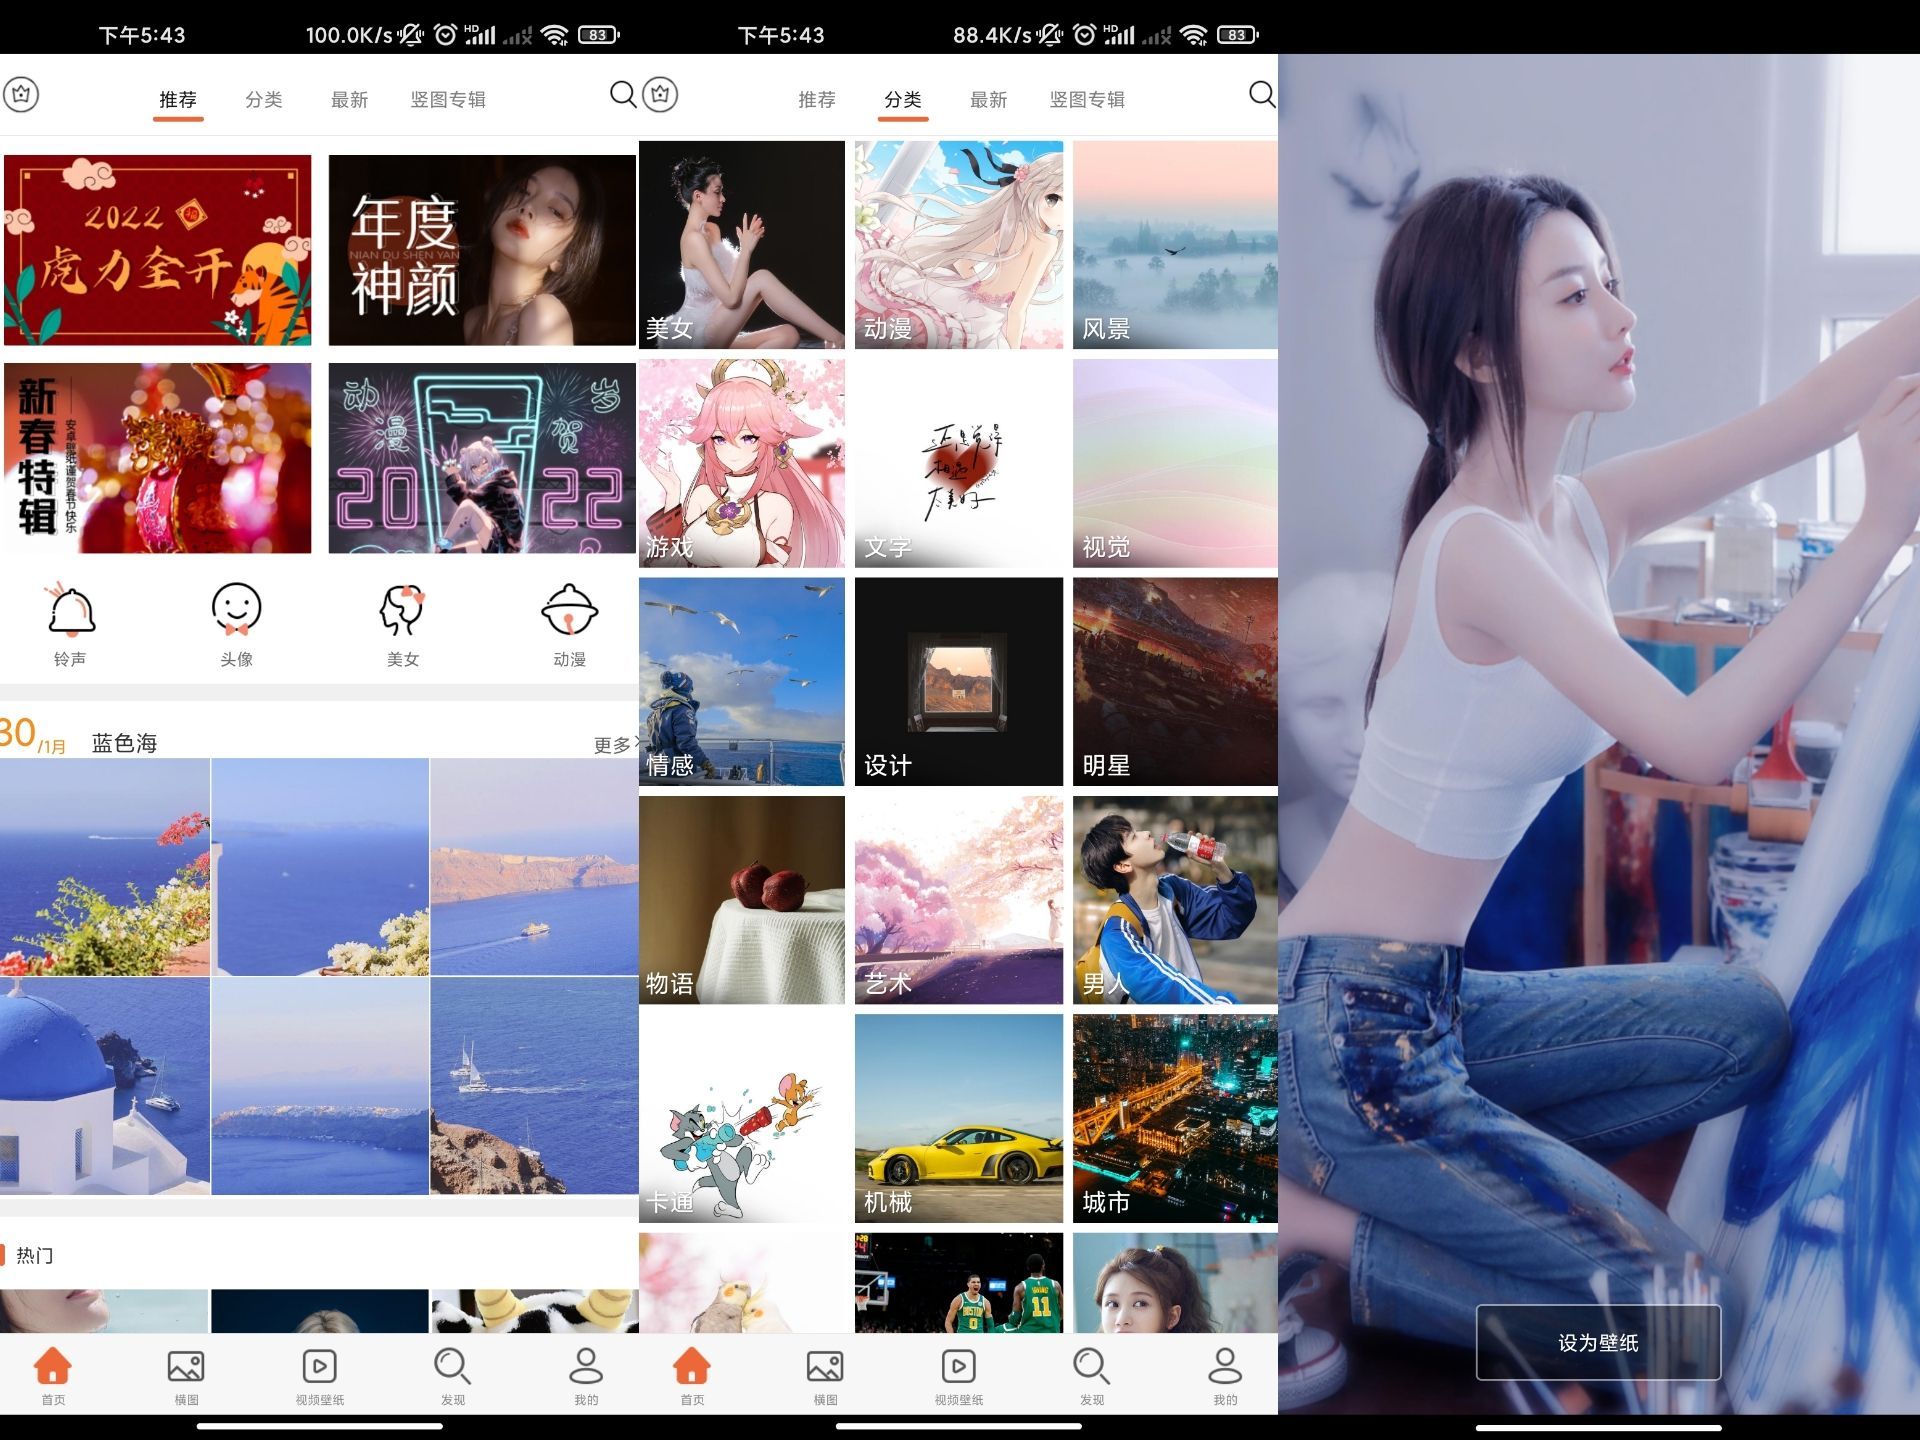Select the 热门 section heading

tap(35, 1255)
